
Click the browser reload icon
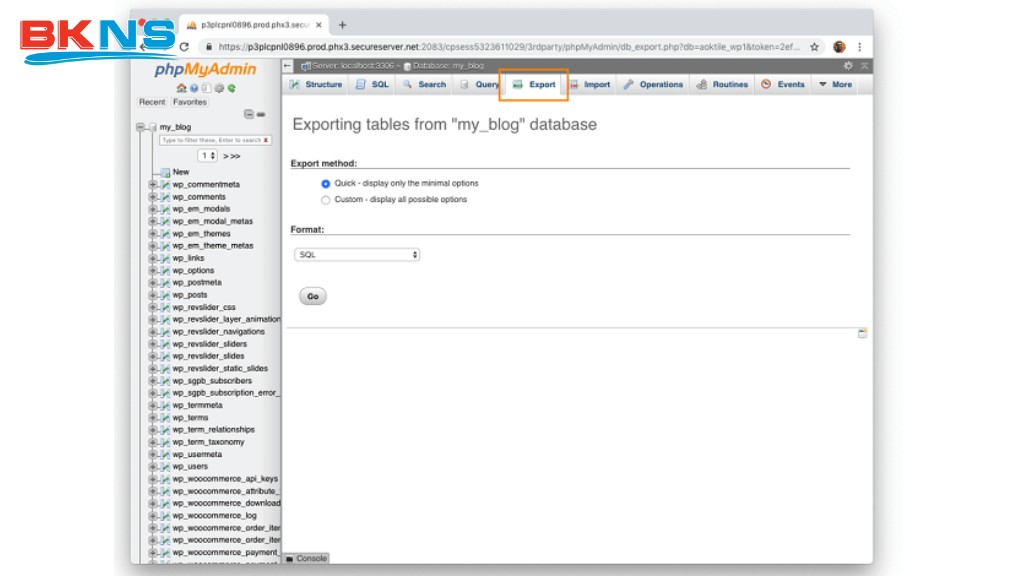point(184,47)
